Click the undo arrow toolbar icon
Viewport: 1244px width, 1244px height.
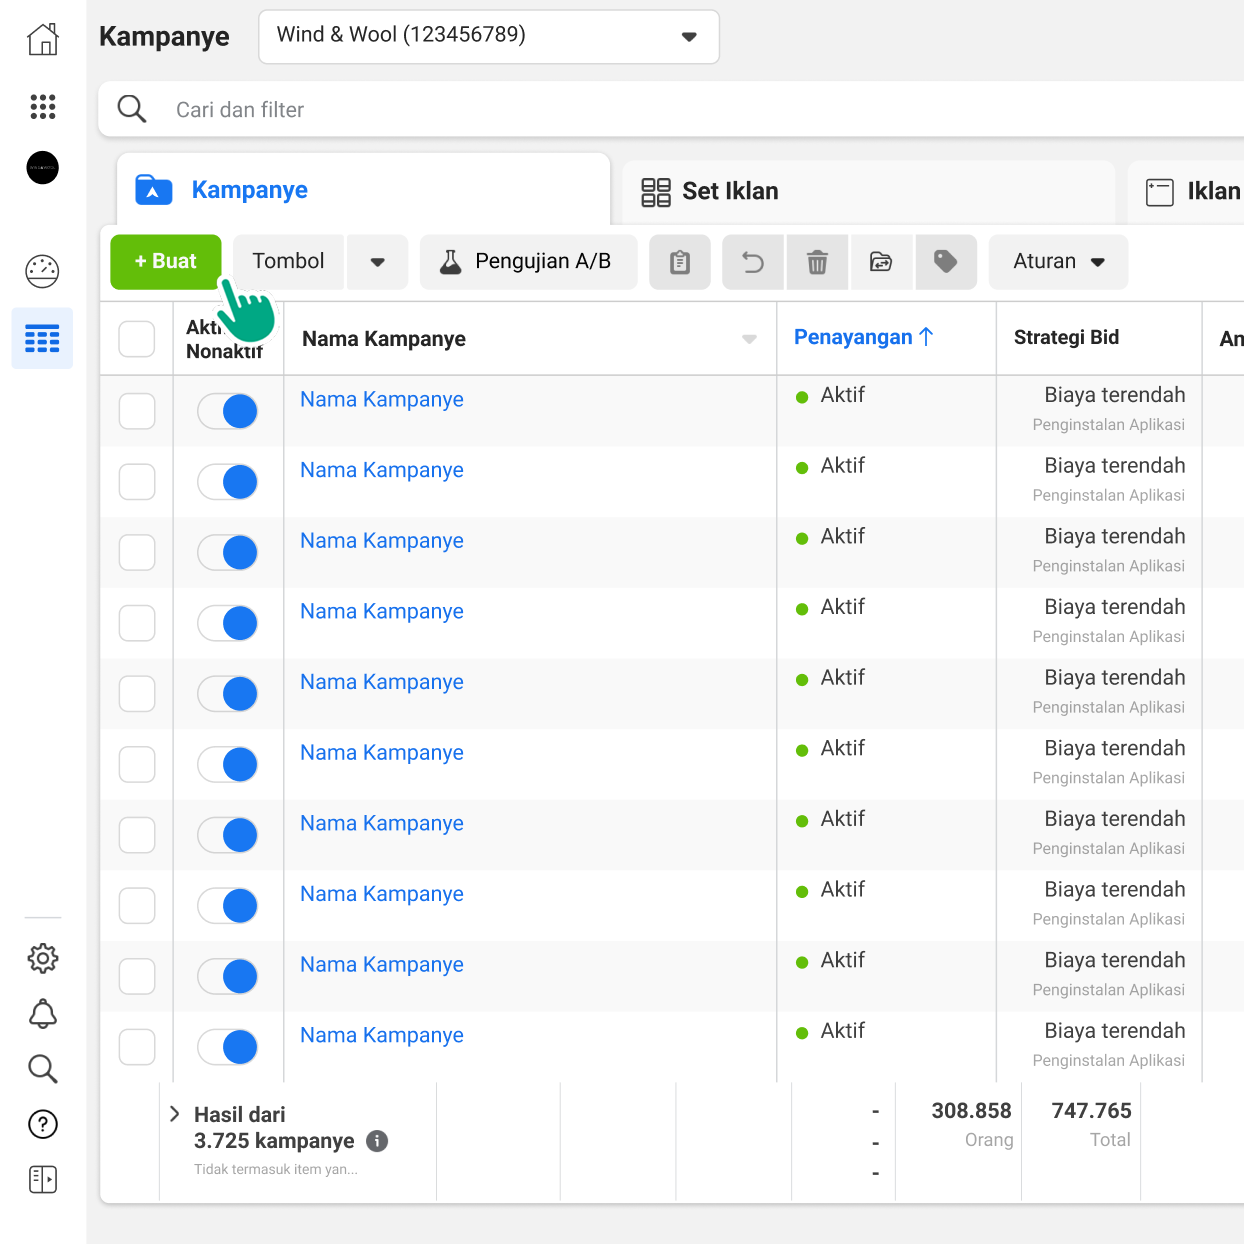pos(753,262)
